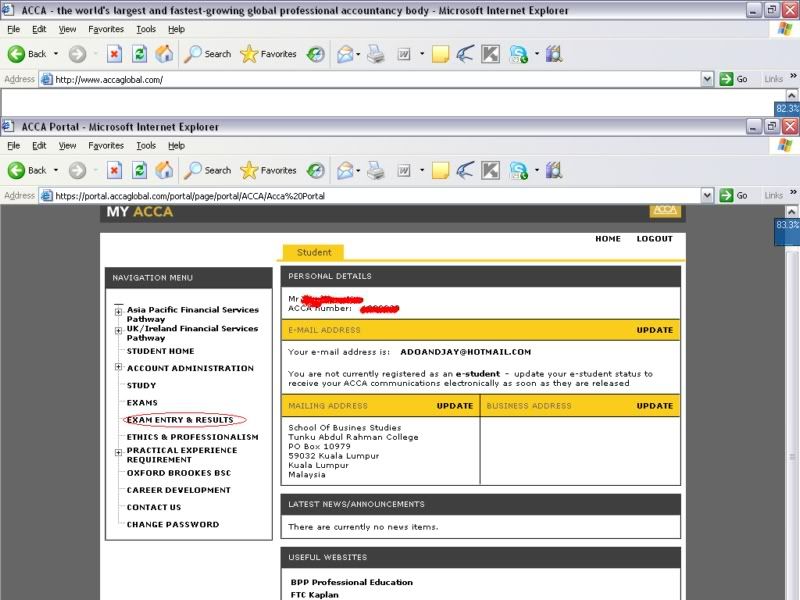Screen dimensions: 800x600
Task: Open Favorites star in ACCA Portal window
Action: click(268, 170)
